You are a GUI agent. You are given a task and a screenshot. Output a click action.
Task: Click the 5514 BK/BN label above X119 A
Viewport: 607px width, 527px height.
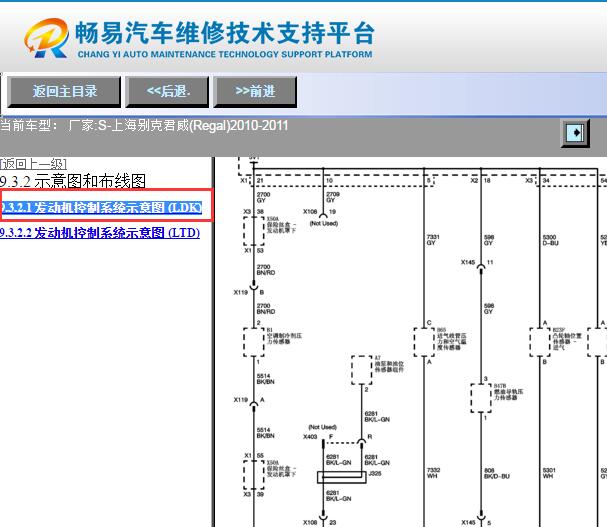pyautogui.click(x=266, y=379)
